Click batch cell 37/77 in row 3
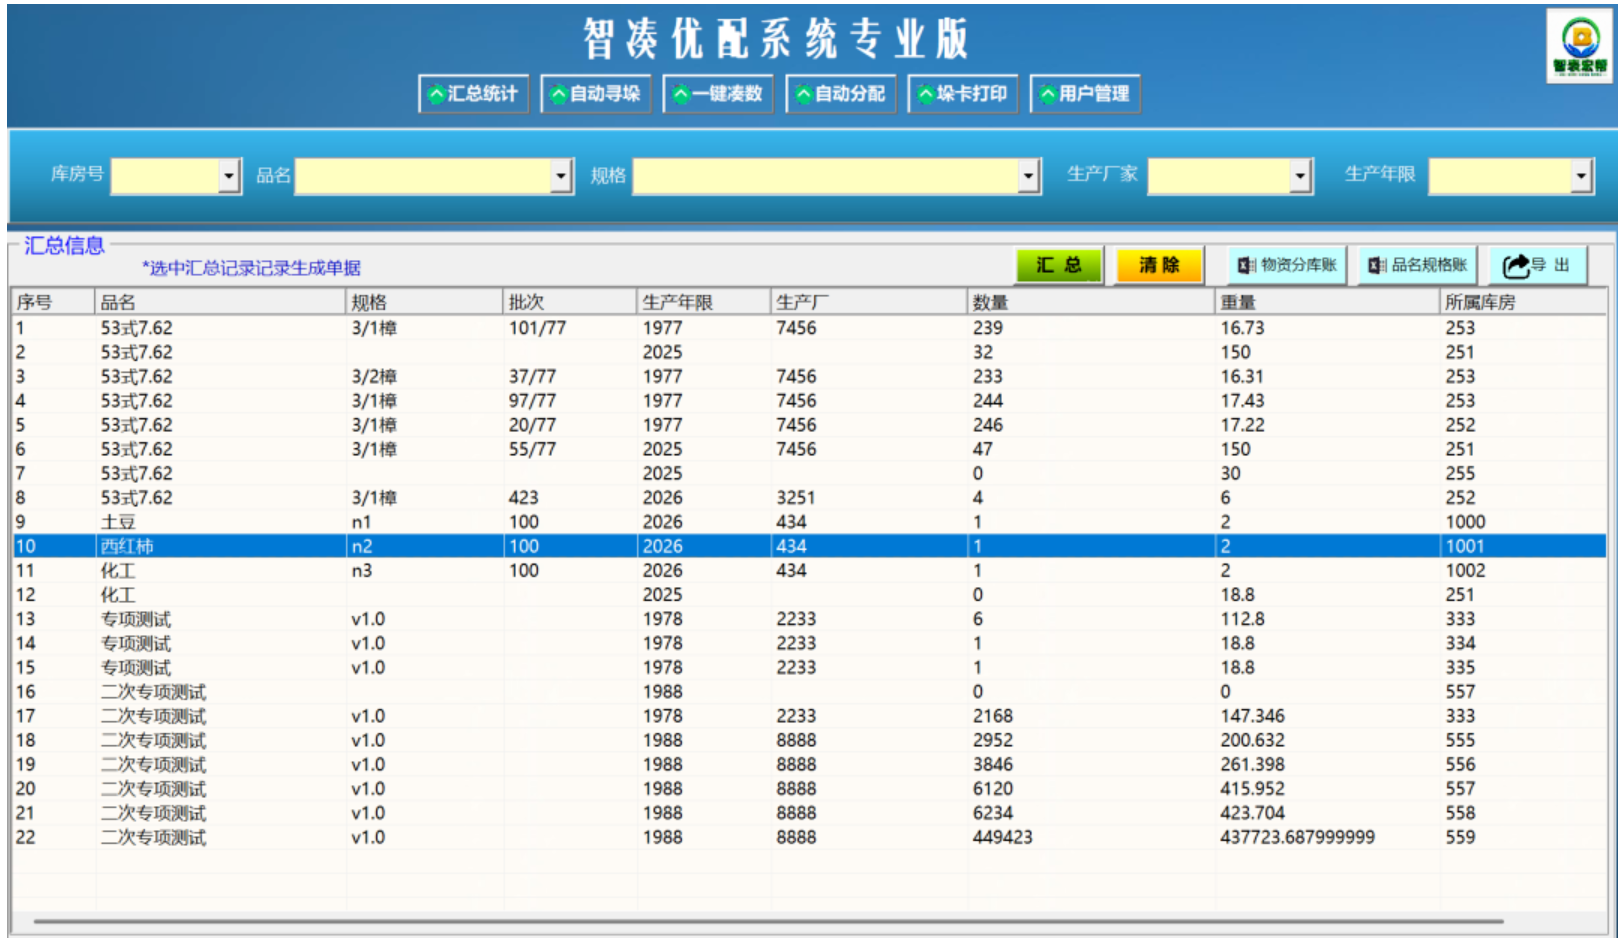Screen dimensions: 1618x938 point(532,376)
